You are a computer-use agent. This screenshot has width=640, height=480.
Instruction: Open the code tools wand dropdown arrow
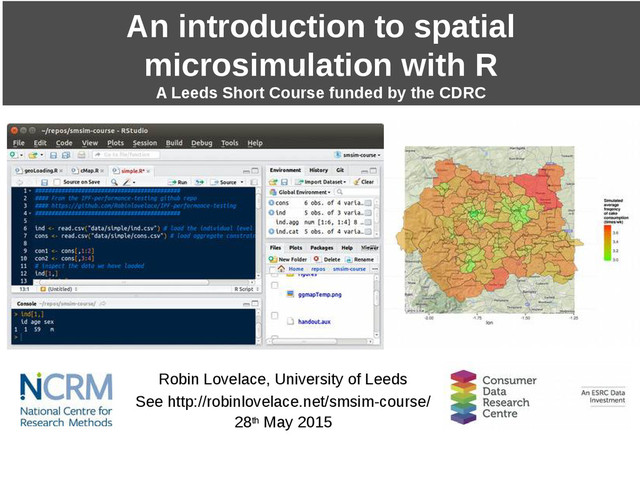134,182
